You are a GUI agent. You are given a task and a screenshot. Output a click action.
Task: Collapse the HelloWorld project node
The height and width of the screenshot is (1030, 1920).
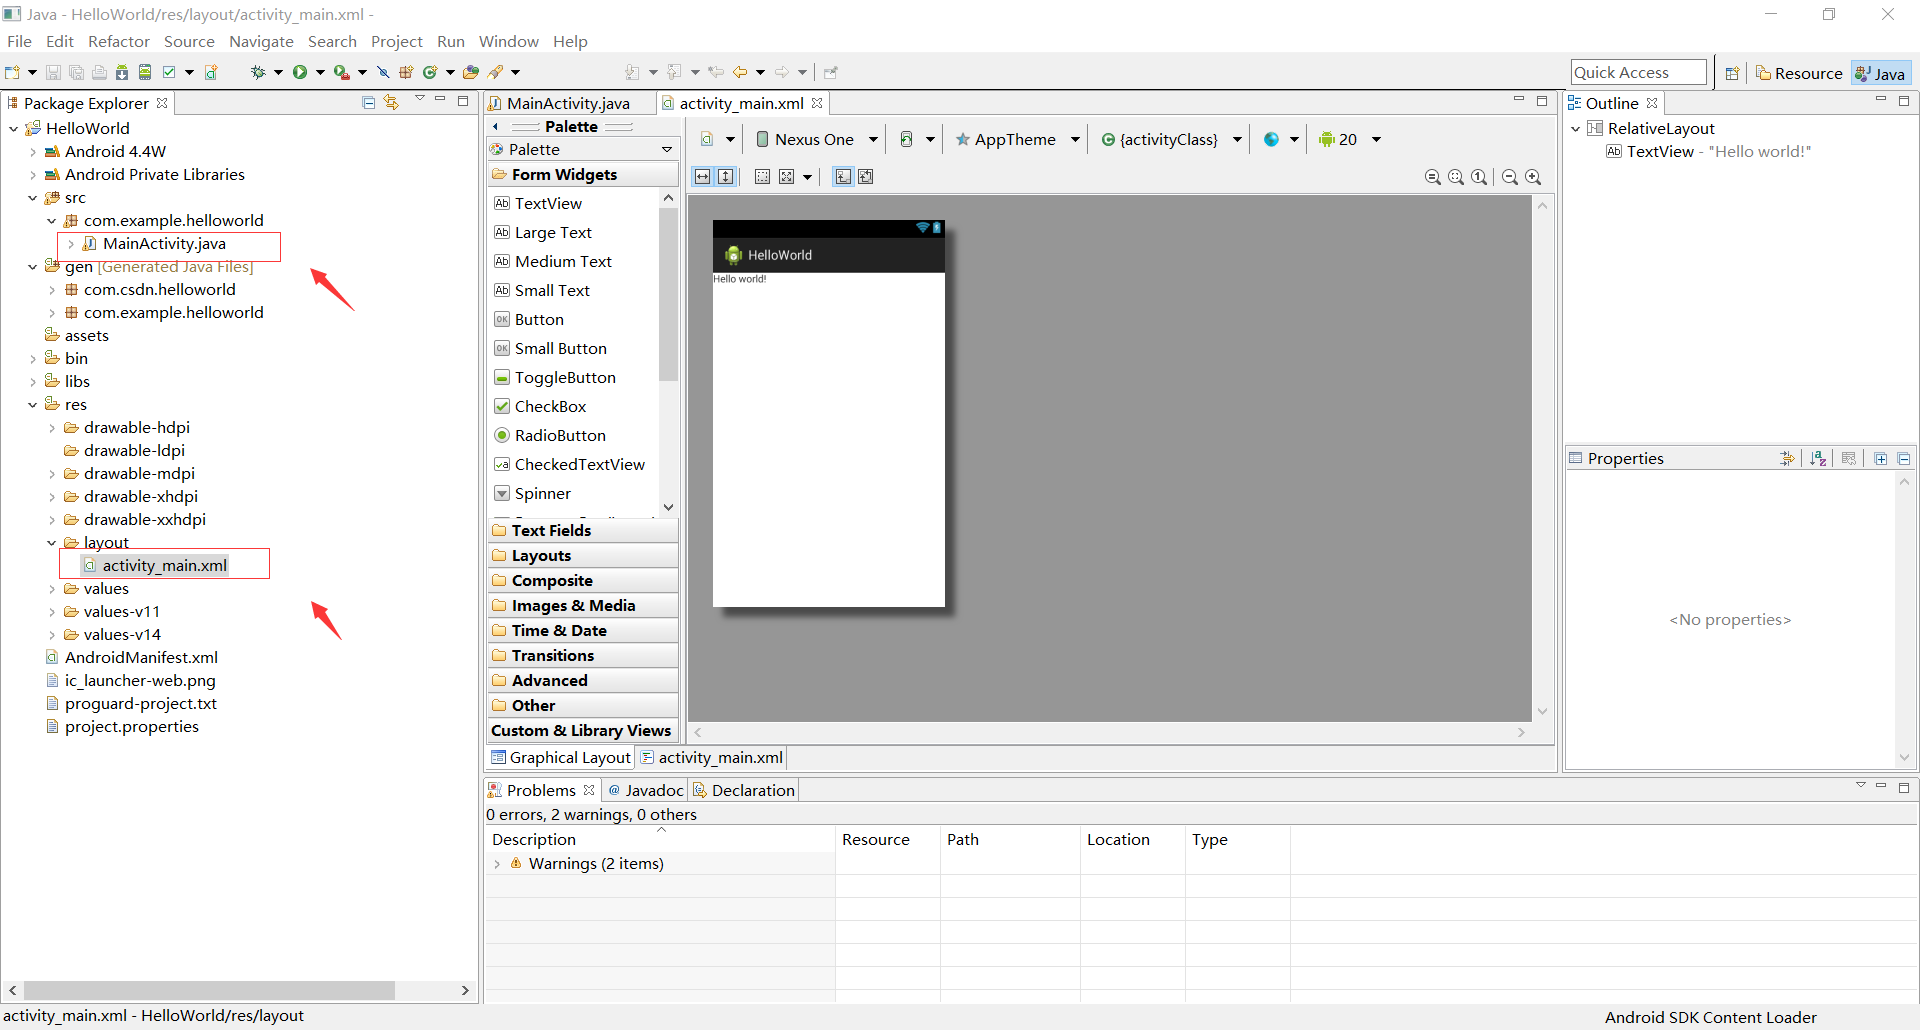(x=13, y=128)
